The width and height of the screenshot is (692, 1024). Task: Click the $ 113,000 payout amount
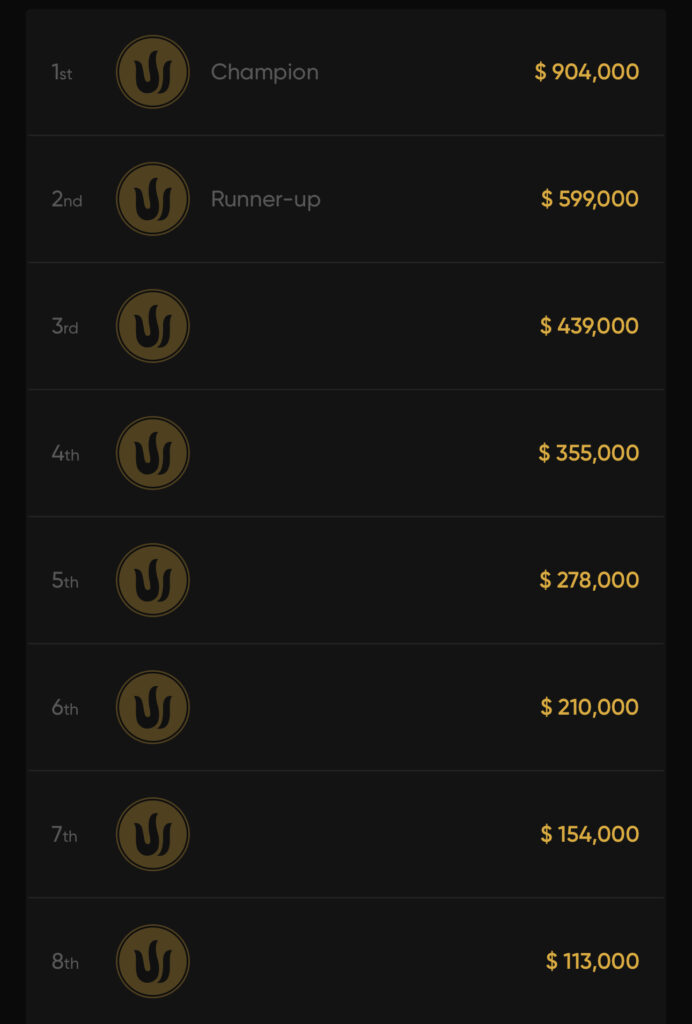tap(593, 961)
